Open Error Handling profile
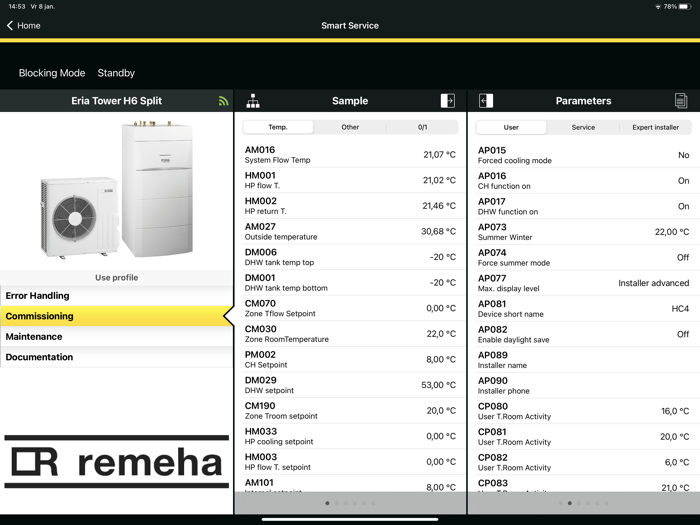Viewport: 700px width, 525px height. pyautogui.click(x=117, y=296)
